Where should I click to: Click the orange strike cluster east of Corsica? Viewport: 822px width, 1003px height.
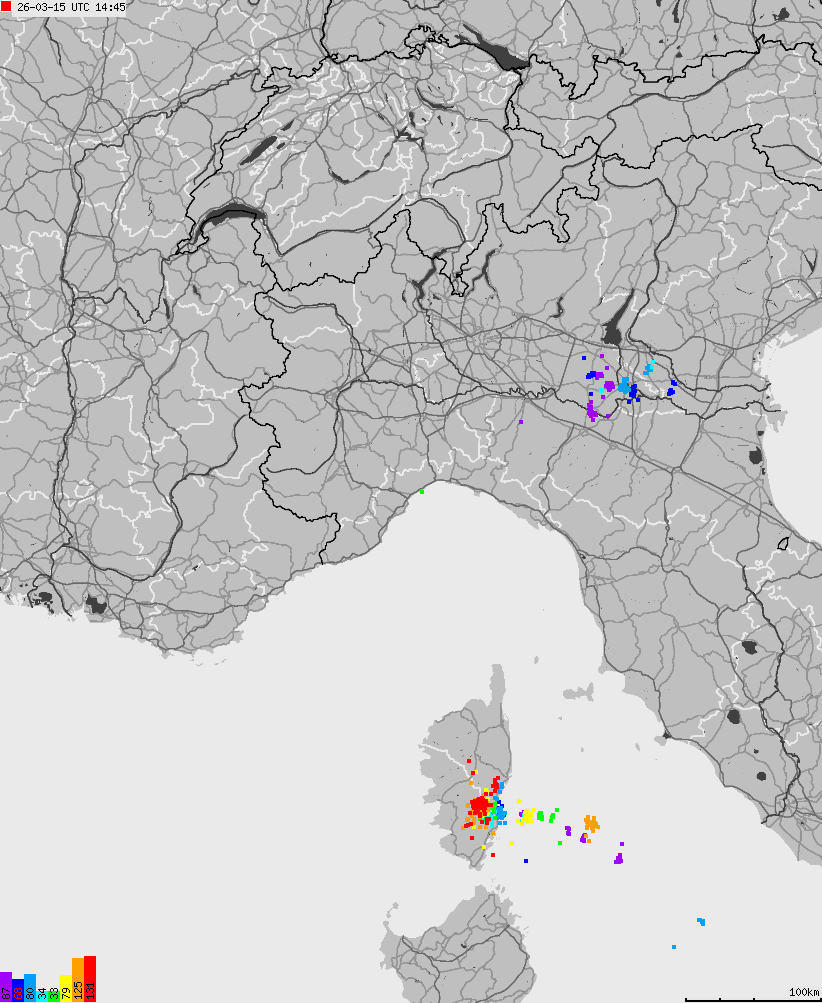(592, 823)
